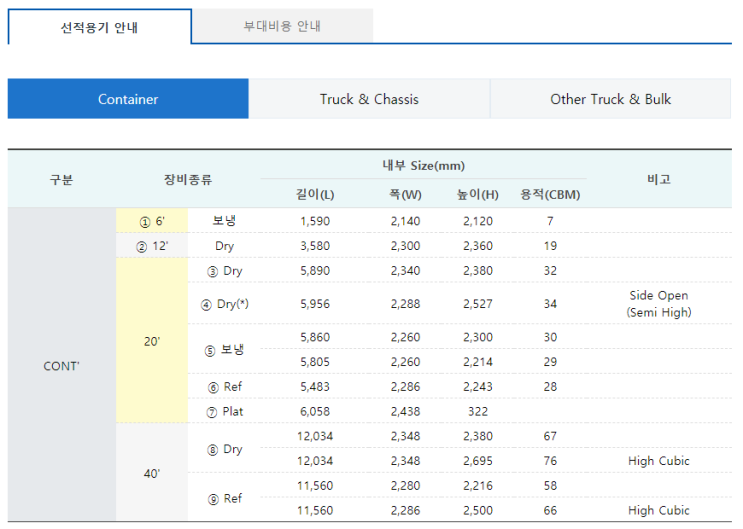Click the ⑦ Plat equipment type

tap(225, 411)
